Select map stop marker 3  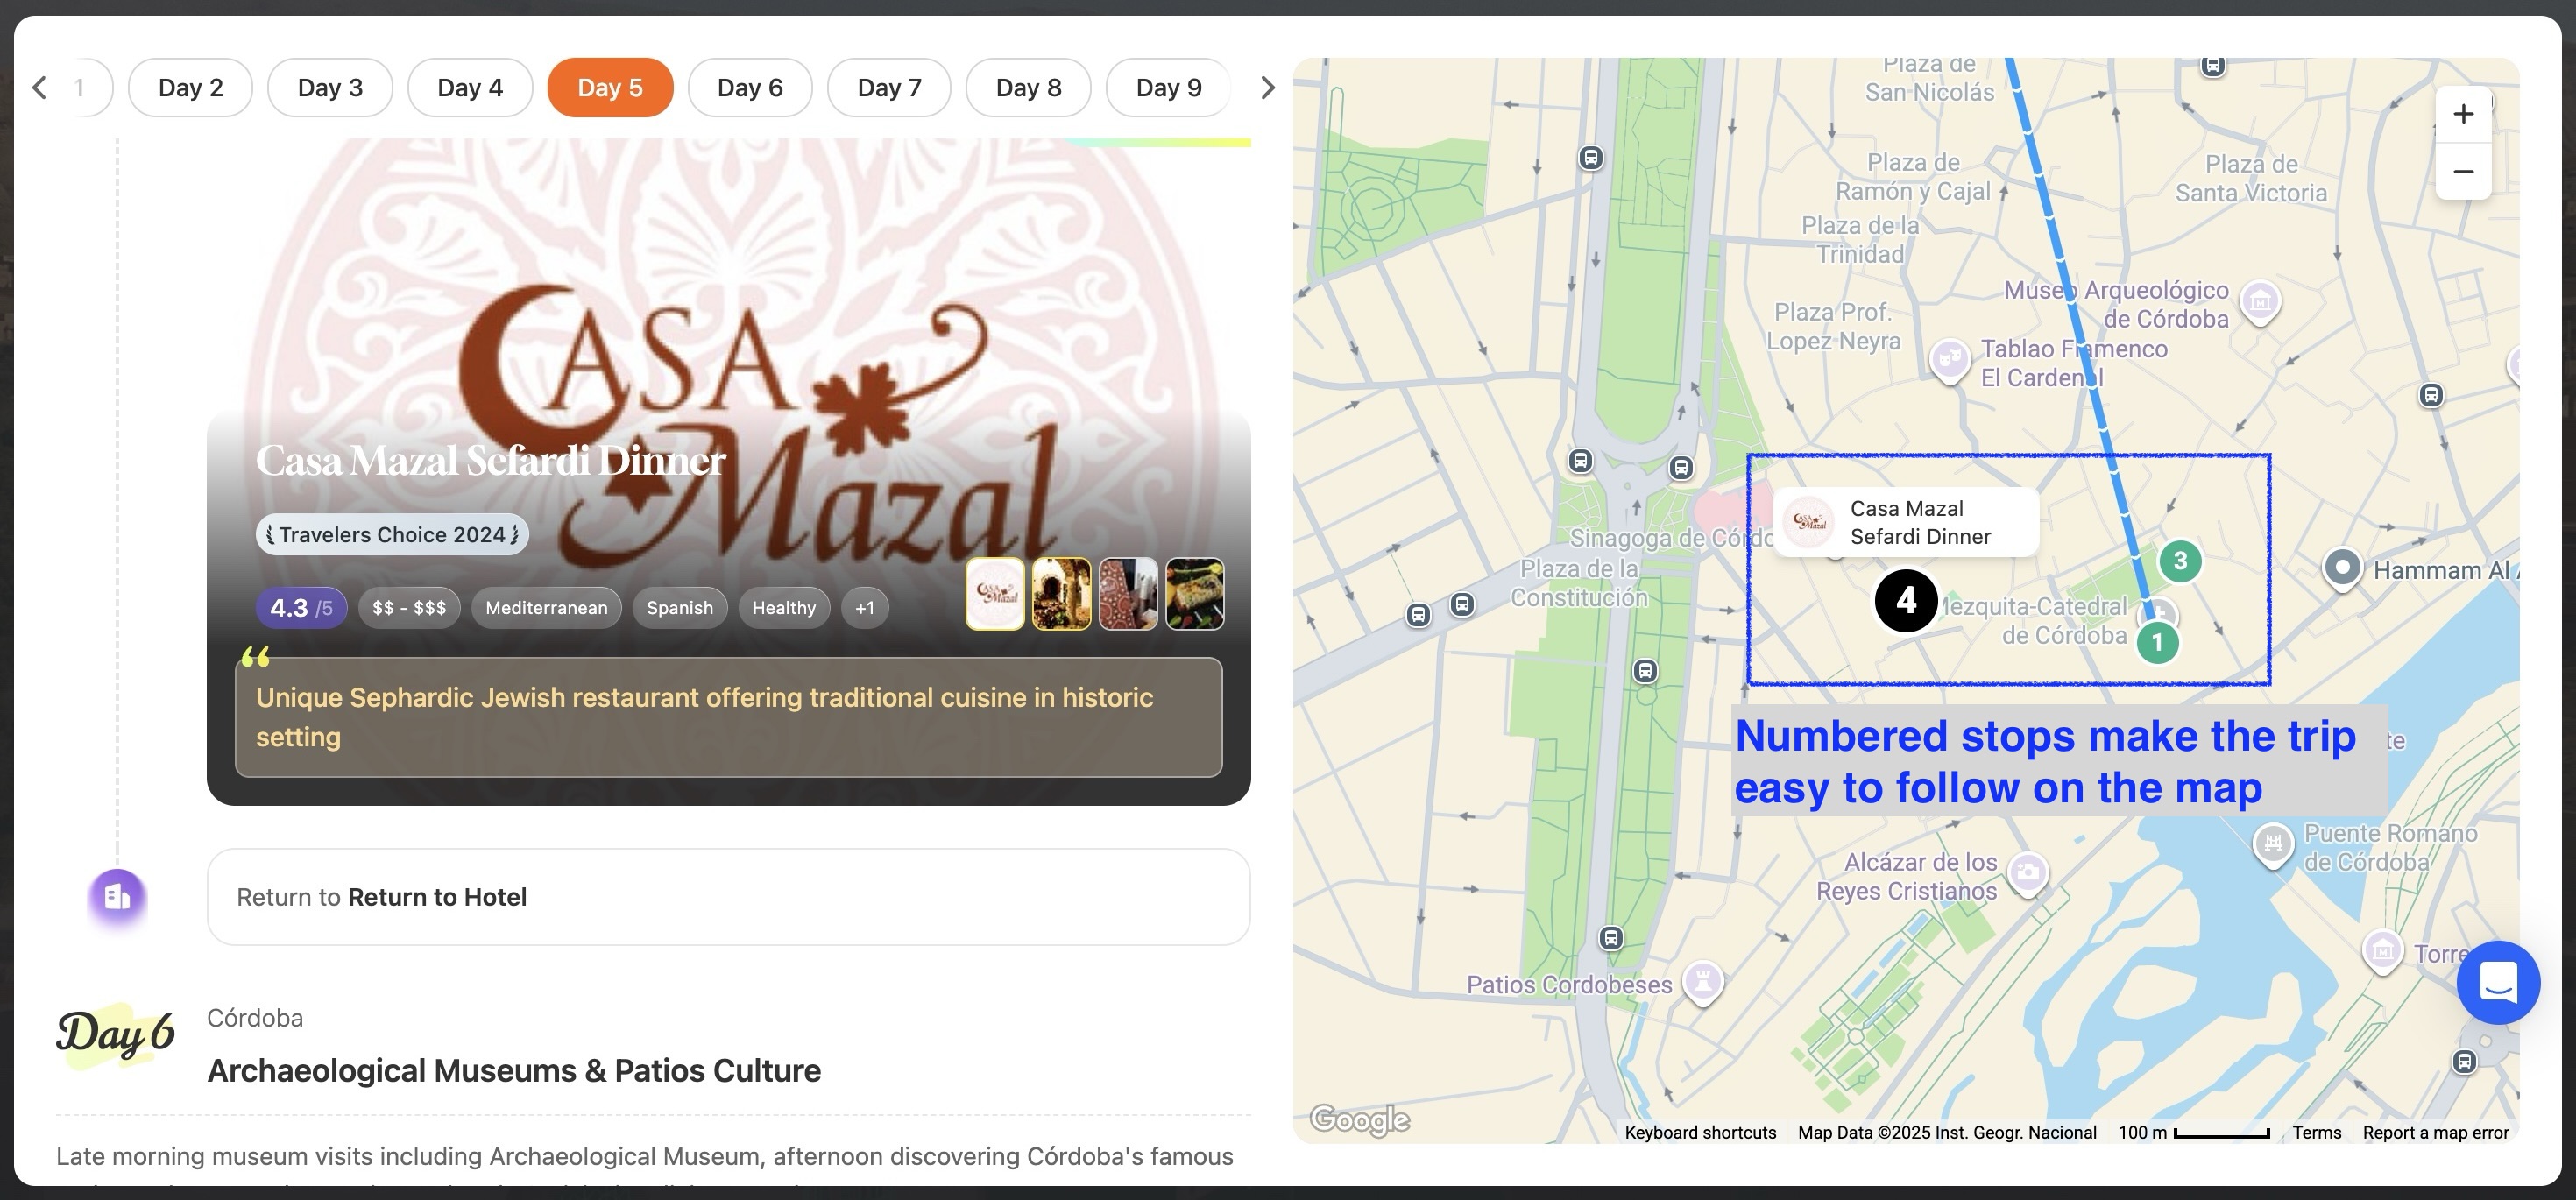[2180, 561]
